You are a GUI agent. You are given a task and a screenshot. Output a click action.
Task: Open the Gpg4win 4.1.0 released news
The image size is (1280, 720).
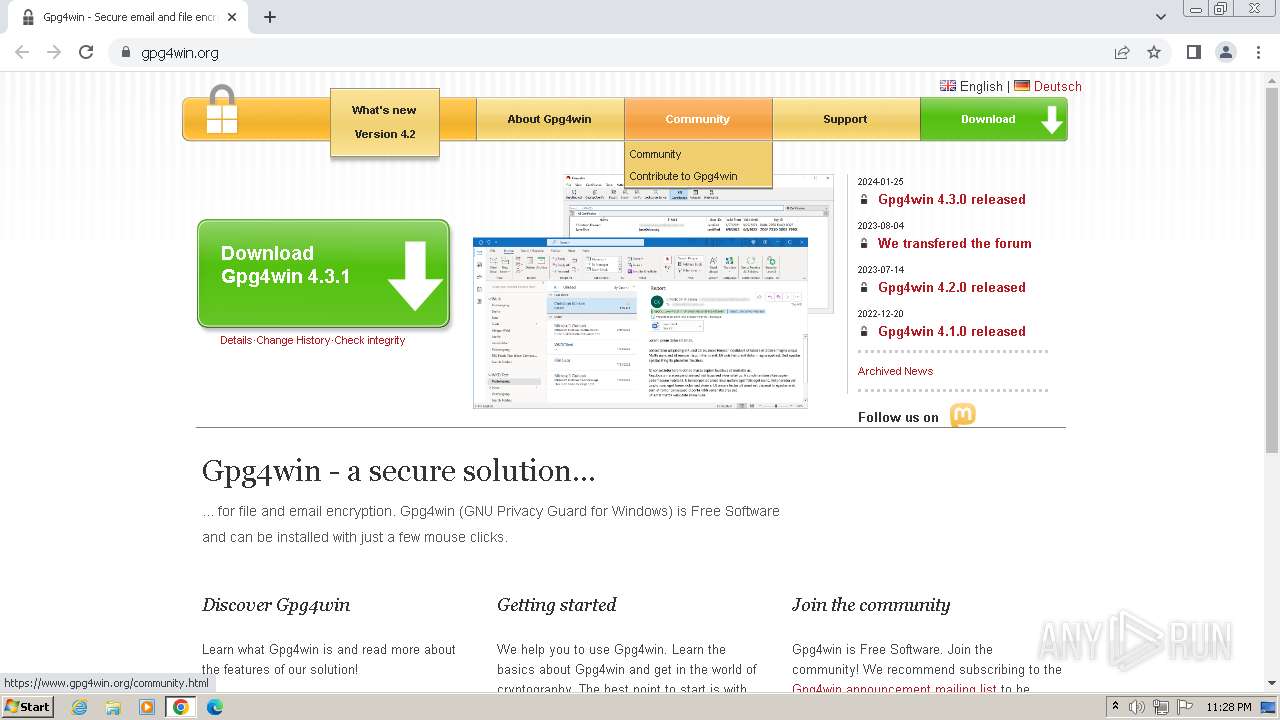point(952,331)
